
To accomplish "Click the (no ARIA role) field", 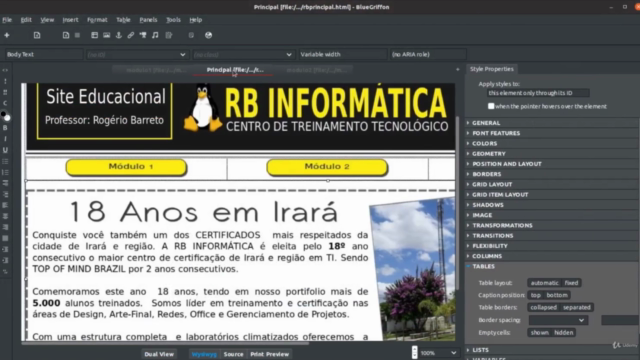I will (x=427, y=54).
